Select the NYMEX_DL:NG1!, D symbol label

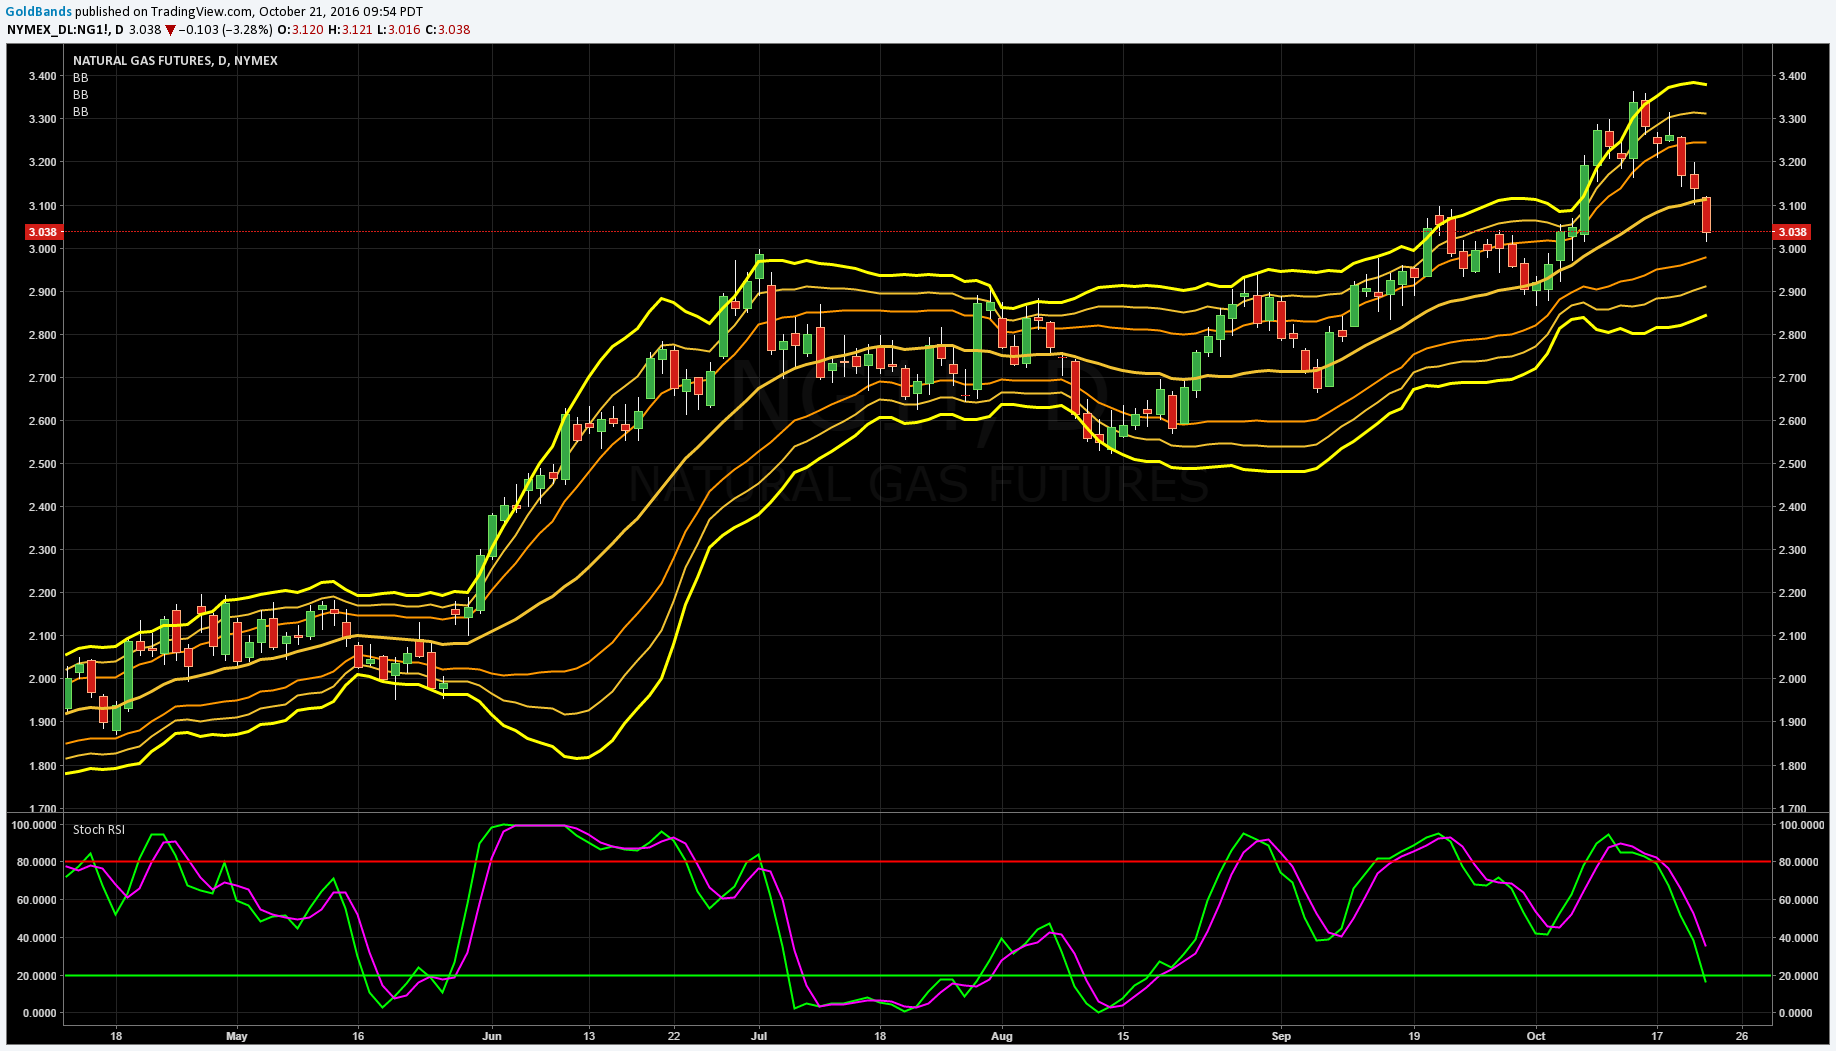(x=66, y=30)
